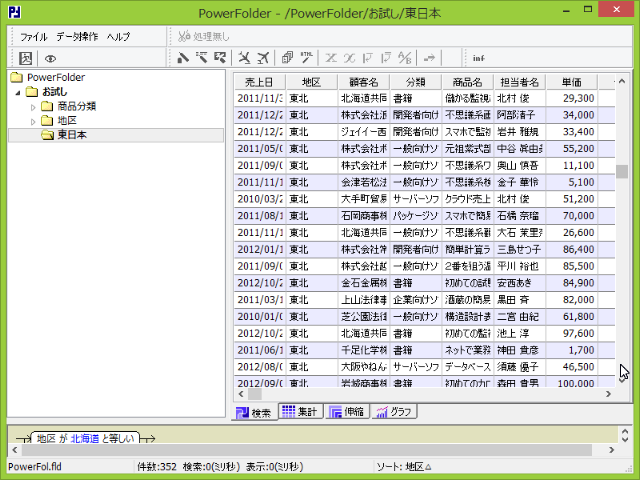The image size is (640, 480).
Task: Switch to the 伸縮 tab
Action: coord(347,411)
